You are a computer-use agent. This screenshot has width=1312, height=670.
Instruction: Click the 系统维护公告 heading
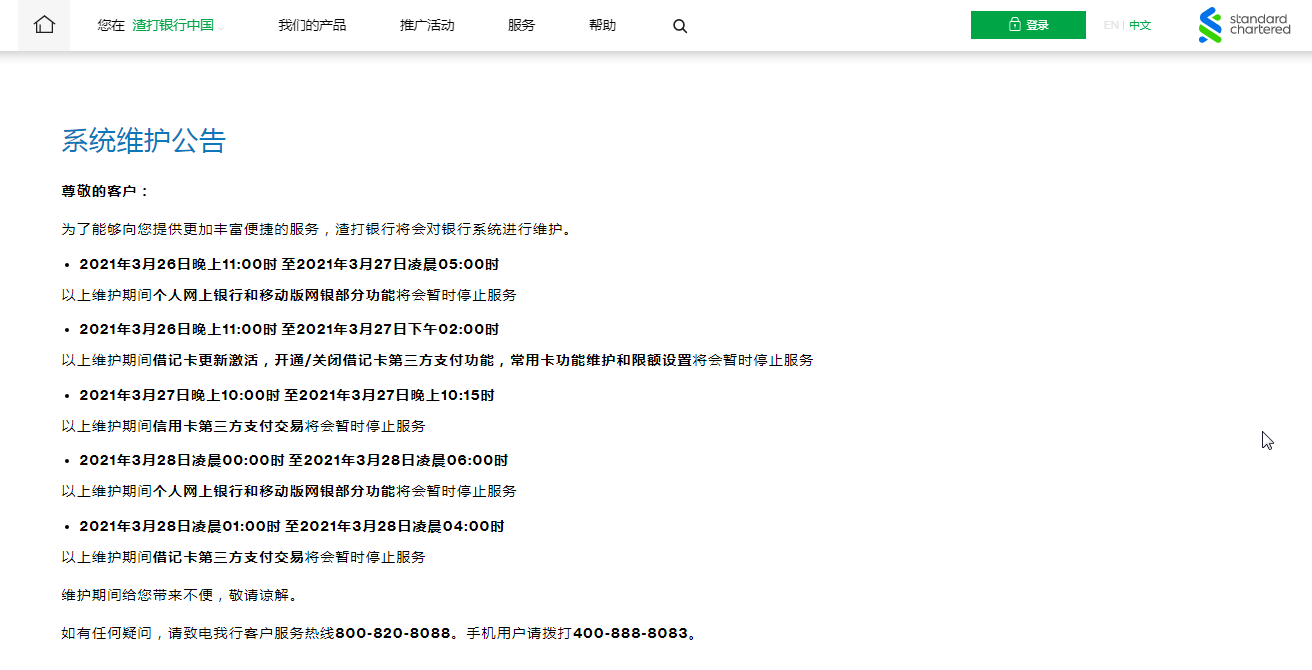click(144, 141)
